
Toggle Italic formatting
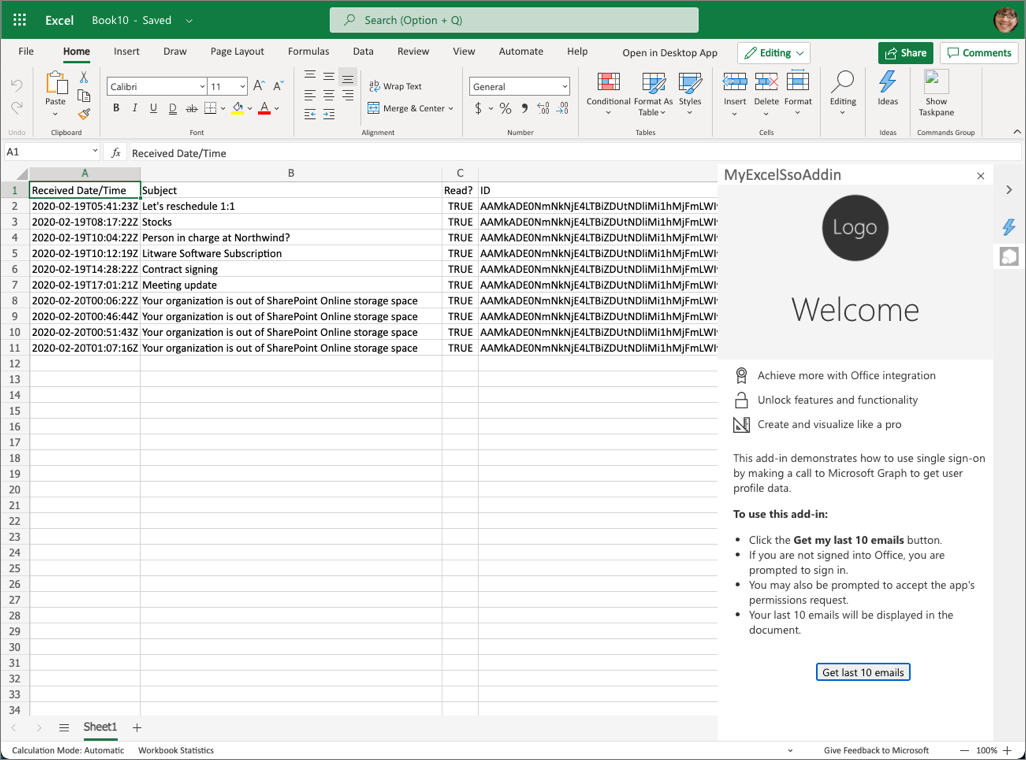134,108
